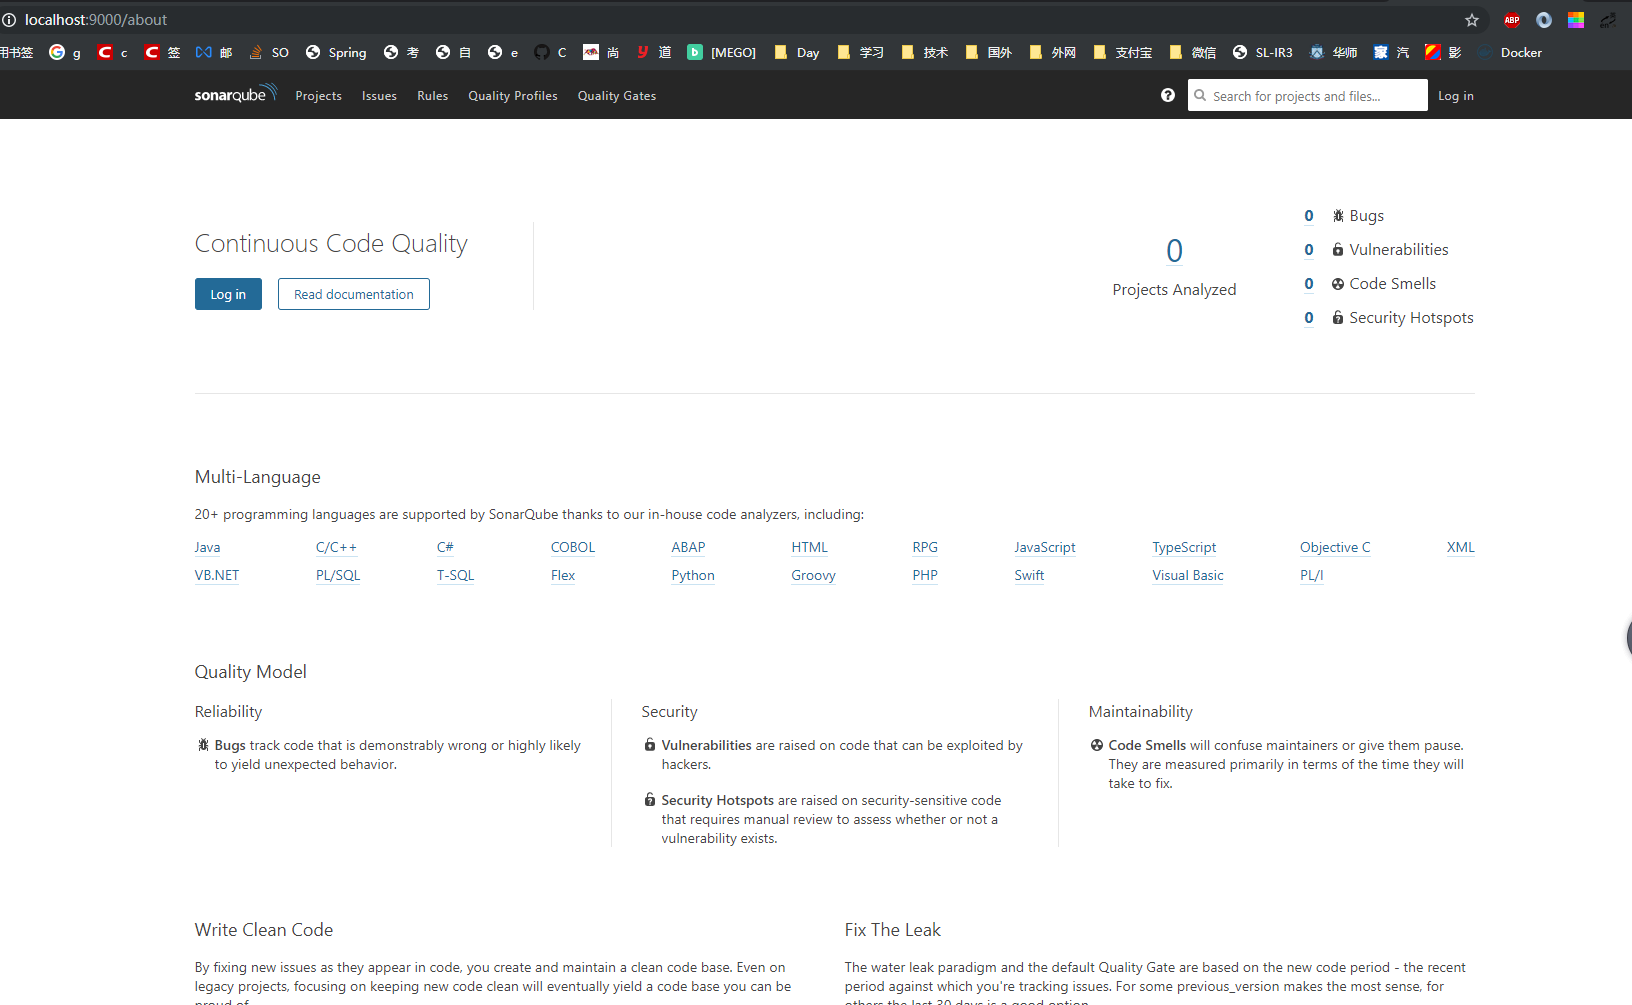Open the Projects menu item

[318, 96]
